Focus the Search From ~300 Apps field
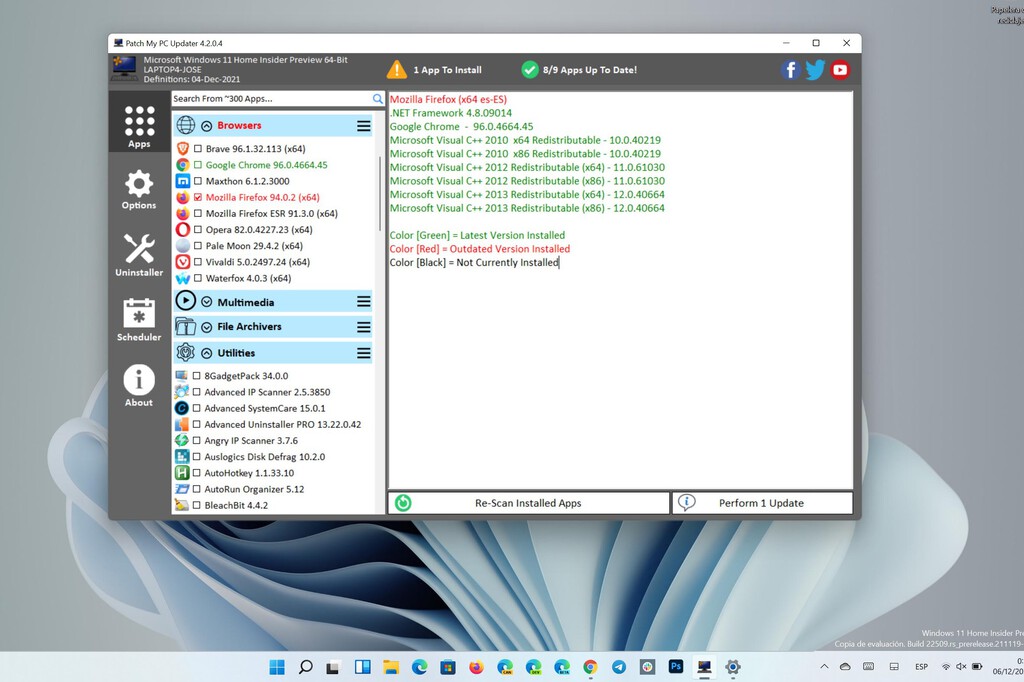 click(x=270, y=99)
